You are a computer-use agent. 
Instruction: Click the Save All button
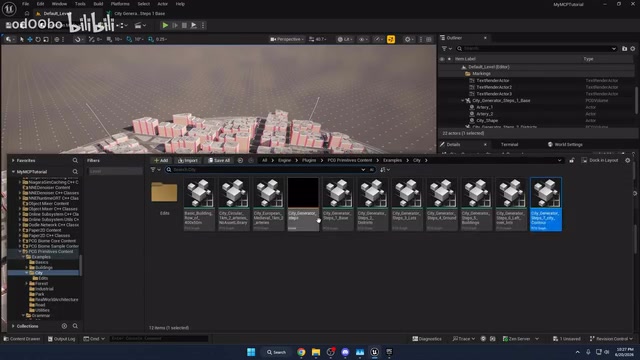click(x=219, y=160)
